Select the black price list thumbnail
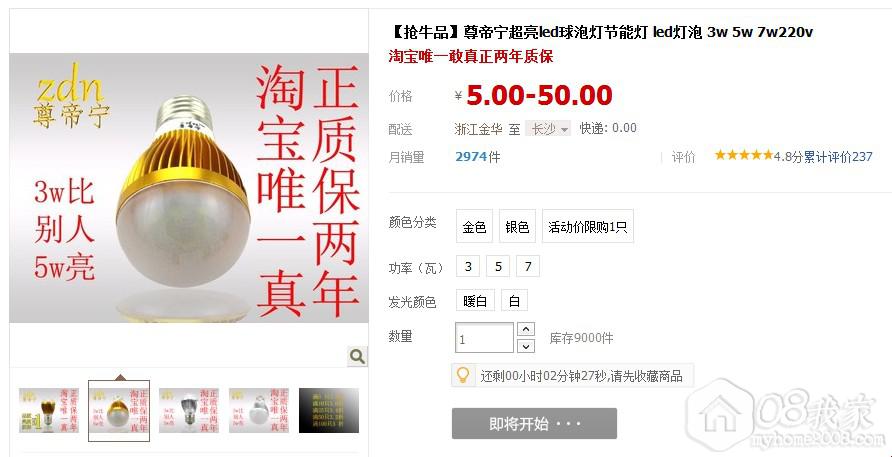Image resolution: width=892 pixels, height=457 pixels. [x=329, y=410]
